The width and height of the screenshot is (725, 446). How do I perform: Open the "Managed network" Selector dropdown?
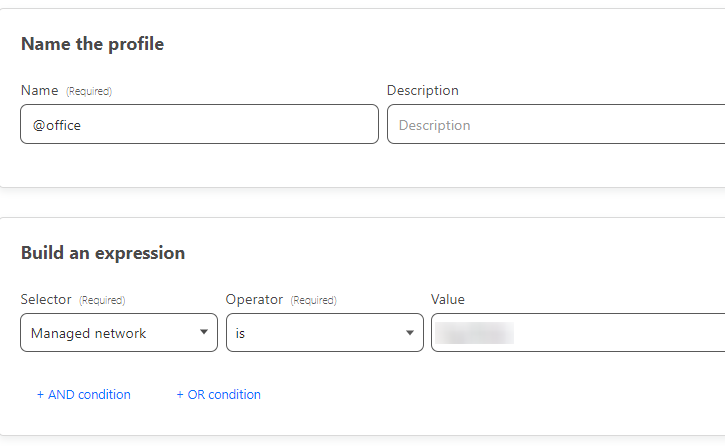point(118,333)
